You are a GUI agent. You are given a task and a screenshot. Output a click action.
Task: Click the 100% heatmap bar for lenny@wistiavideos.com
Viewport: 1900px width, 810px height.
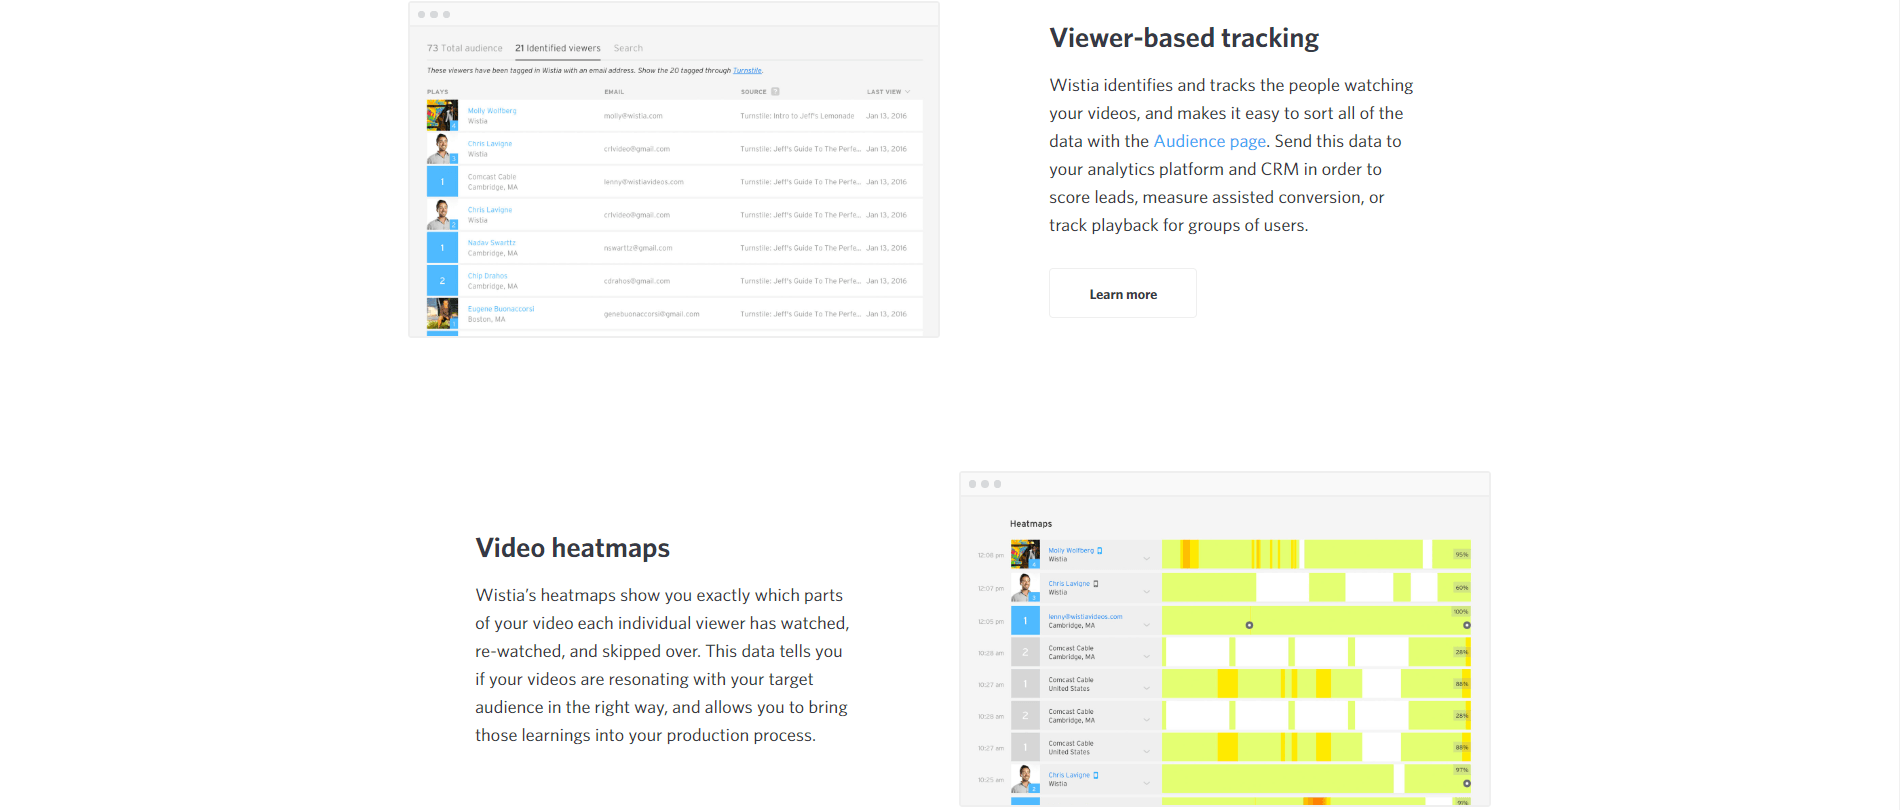tap(1316, 620)
